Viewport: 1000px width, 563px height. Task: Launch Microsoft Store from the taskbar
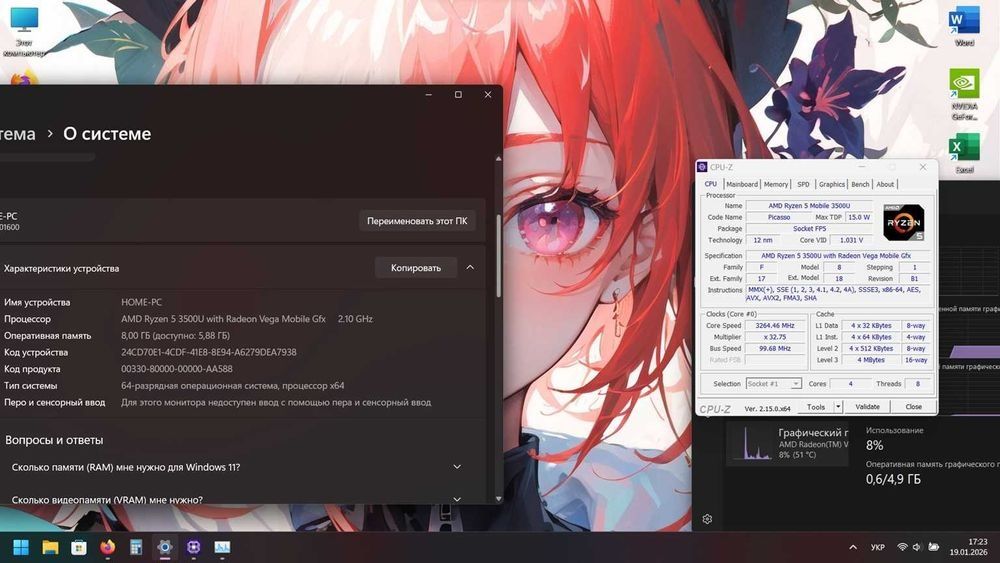tap(79, 547)
